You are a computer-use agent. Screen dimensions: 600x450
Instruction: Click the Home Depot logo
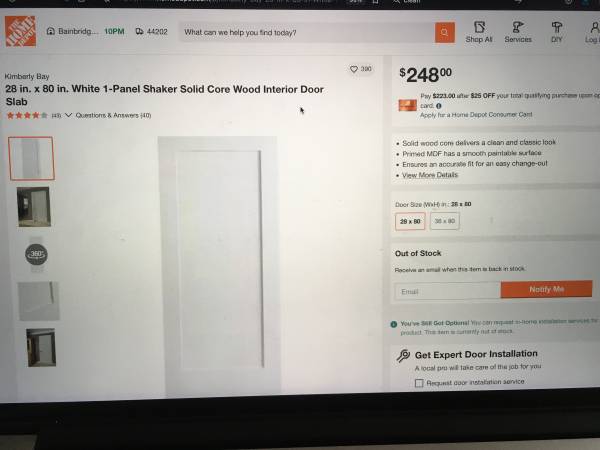click(x=20, y=31)
